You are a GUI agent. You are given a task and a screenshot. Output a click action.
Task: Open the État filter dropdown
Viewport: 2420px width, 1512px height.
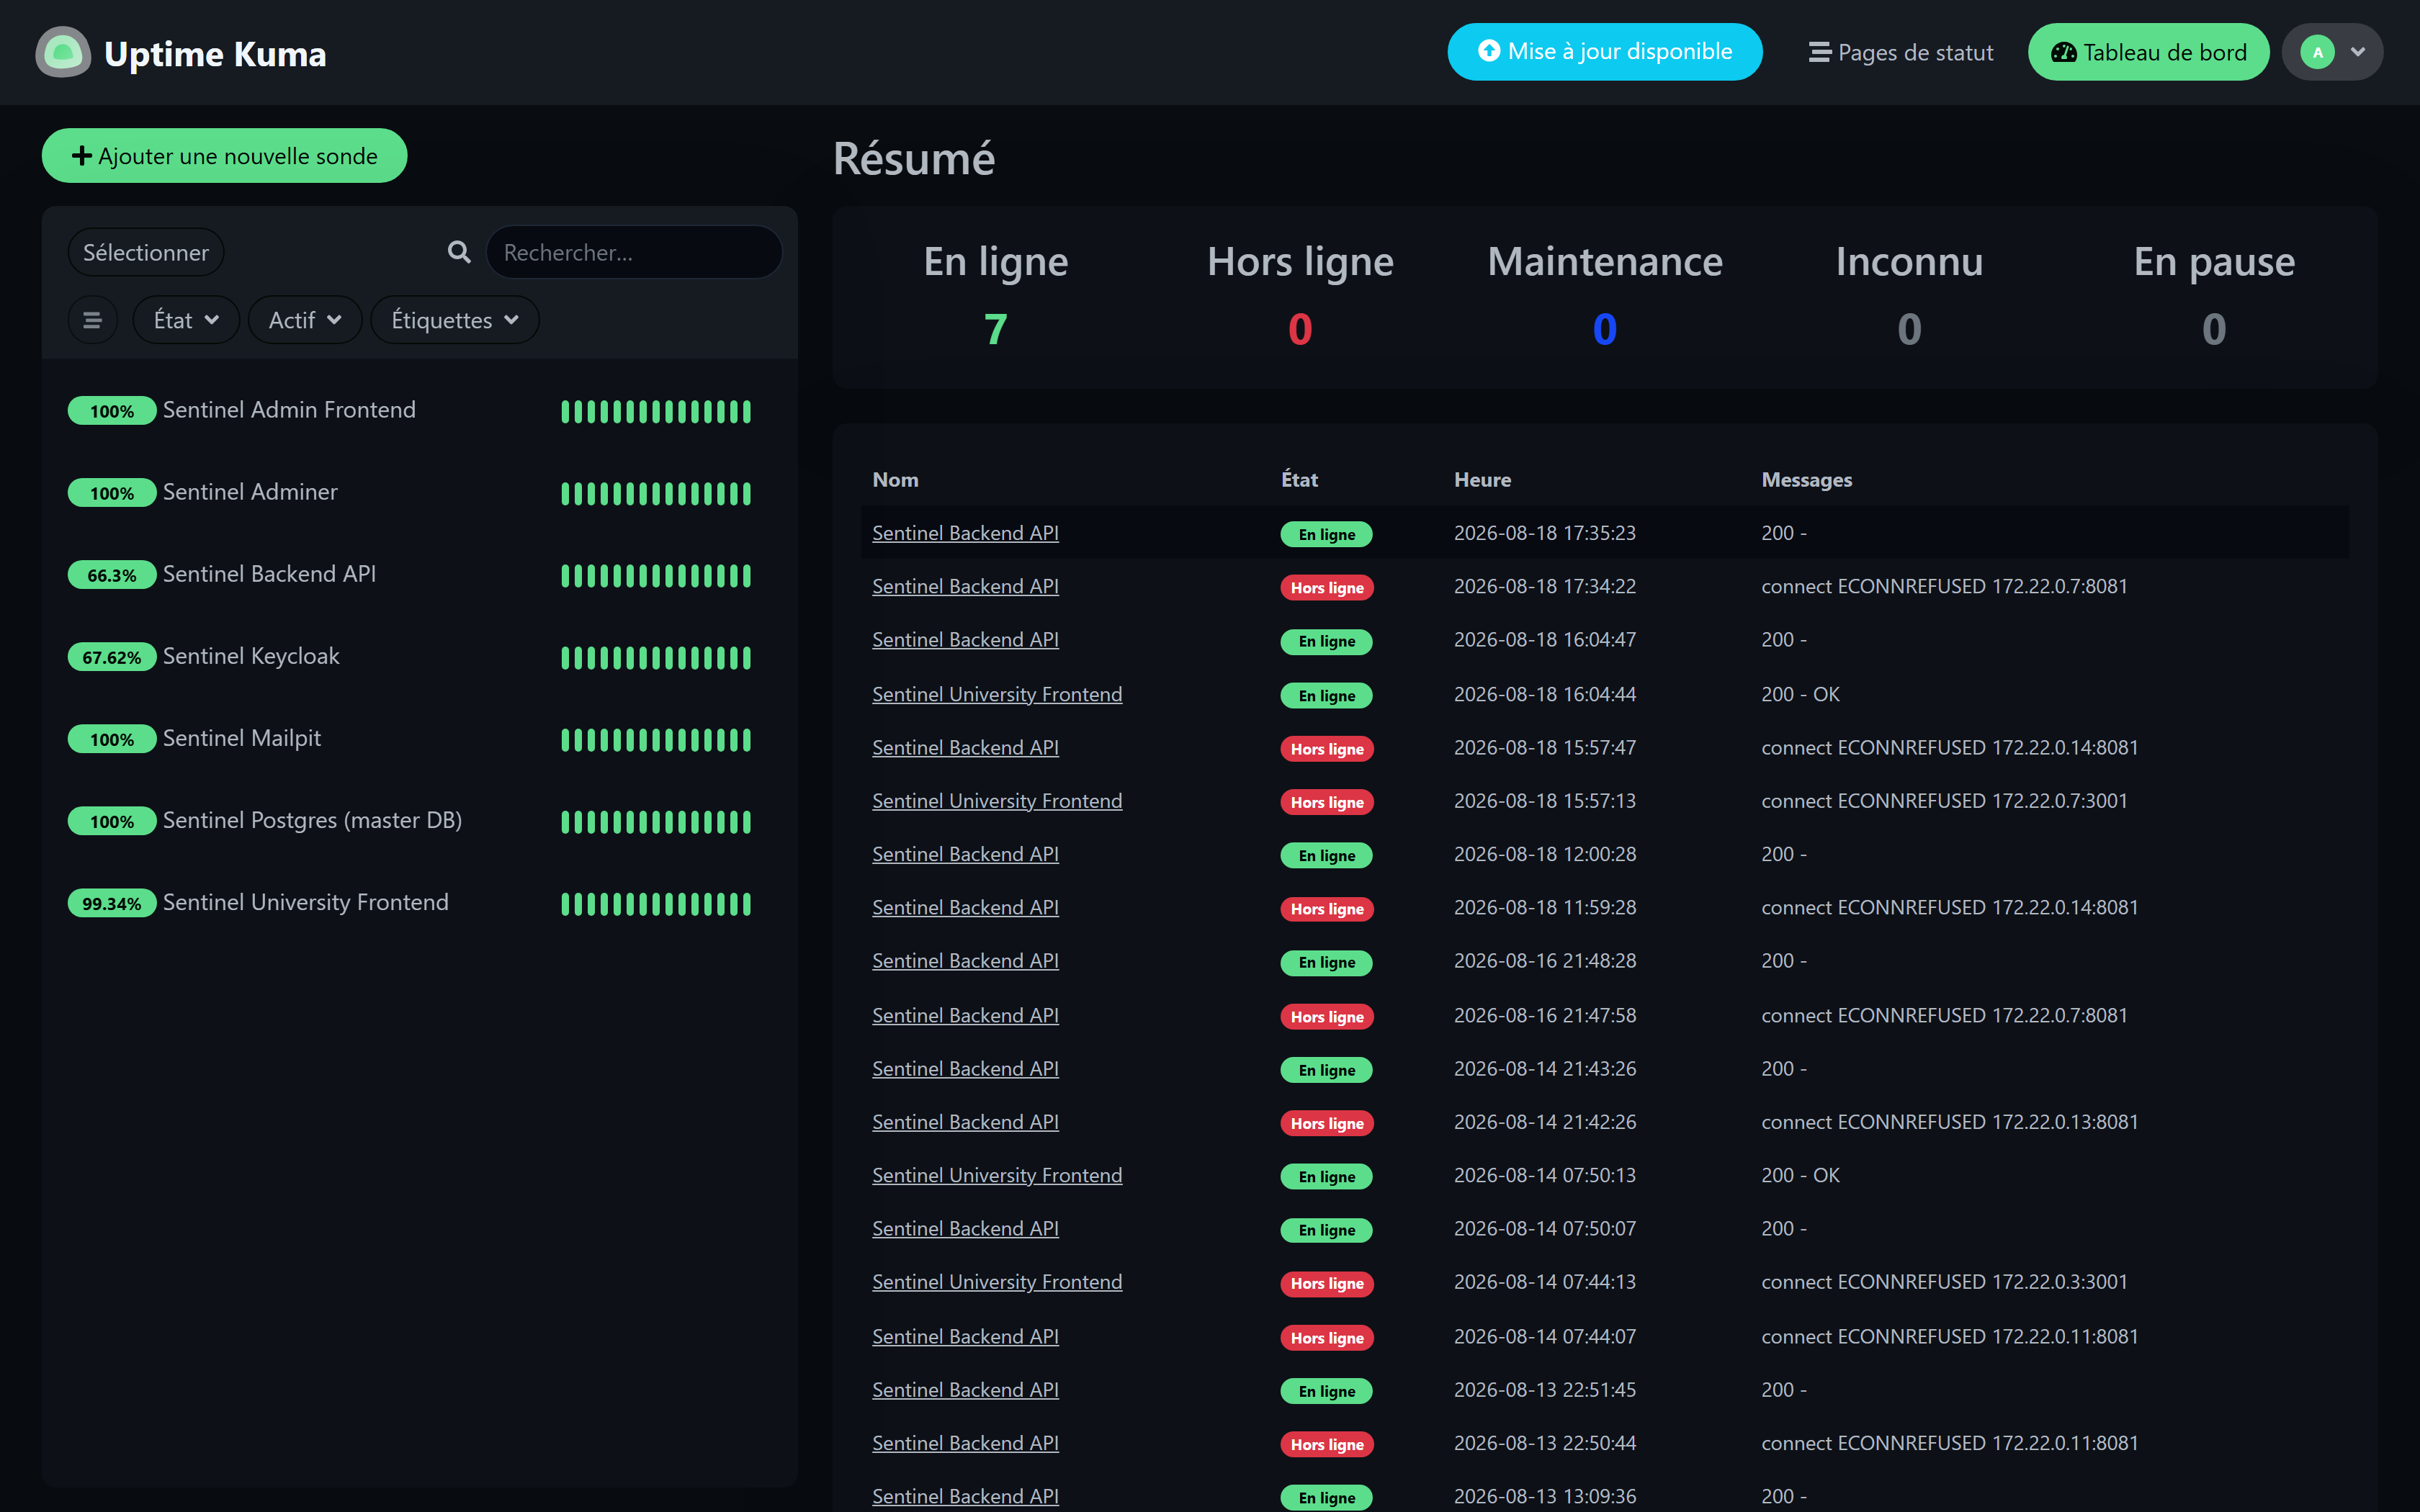186,320
